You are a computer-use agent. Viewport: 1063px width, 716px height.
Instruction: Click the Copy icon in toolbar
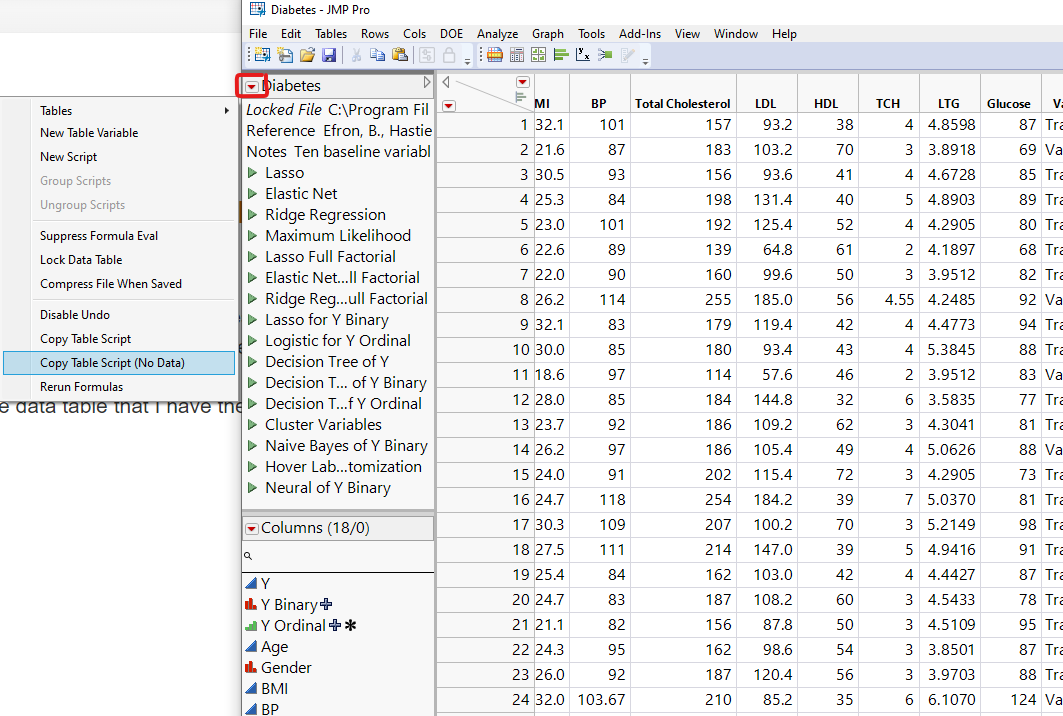point(378,55)
